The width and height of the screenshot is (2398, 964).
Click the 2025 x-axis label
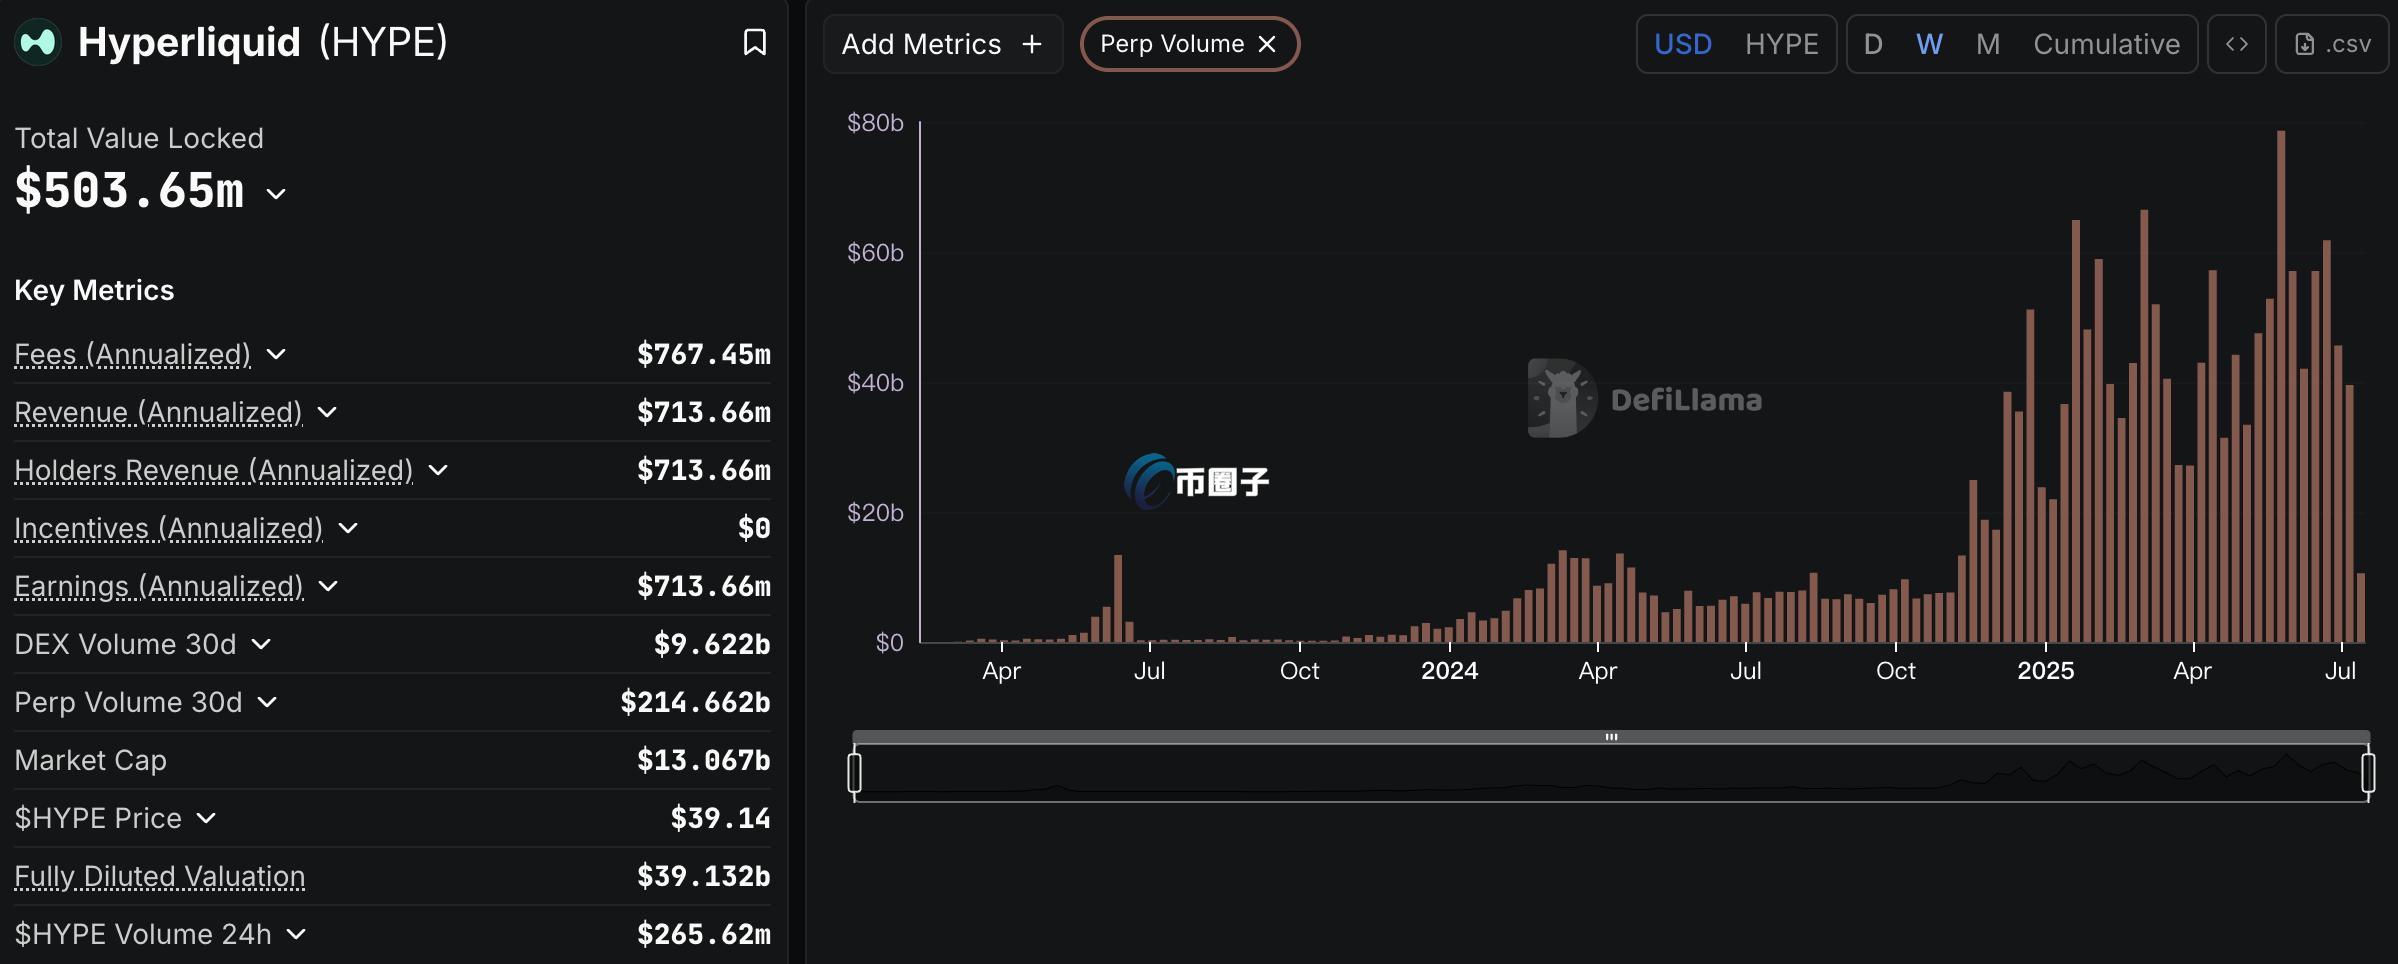[x=2045, y=670]
